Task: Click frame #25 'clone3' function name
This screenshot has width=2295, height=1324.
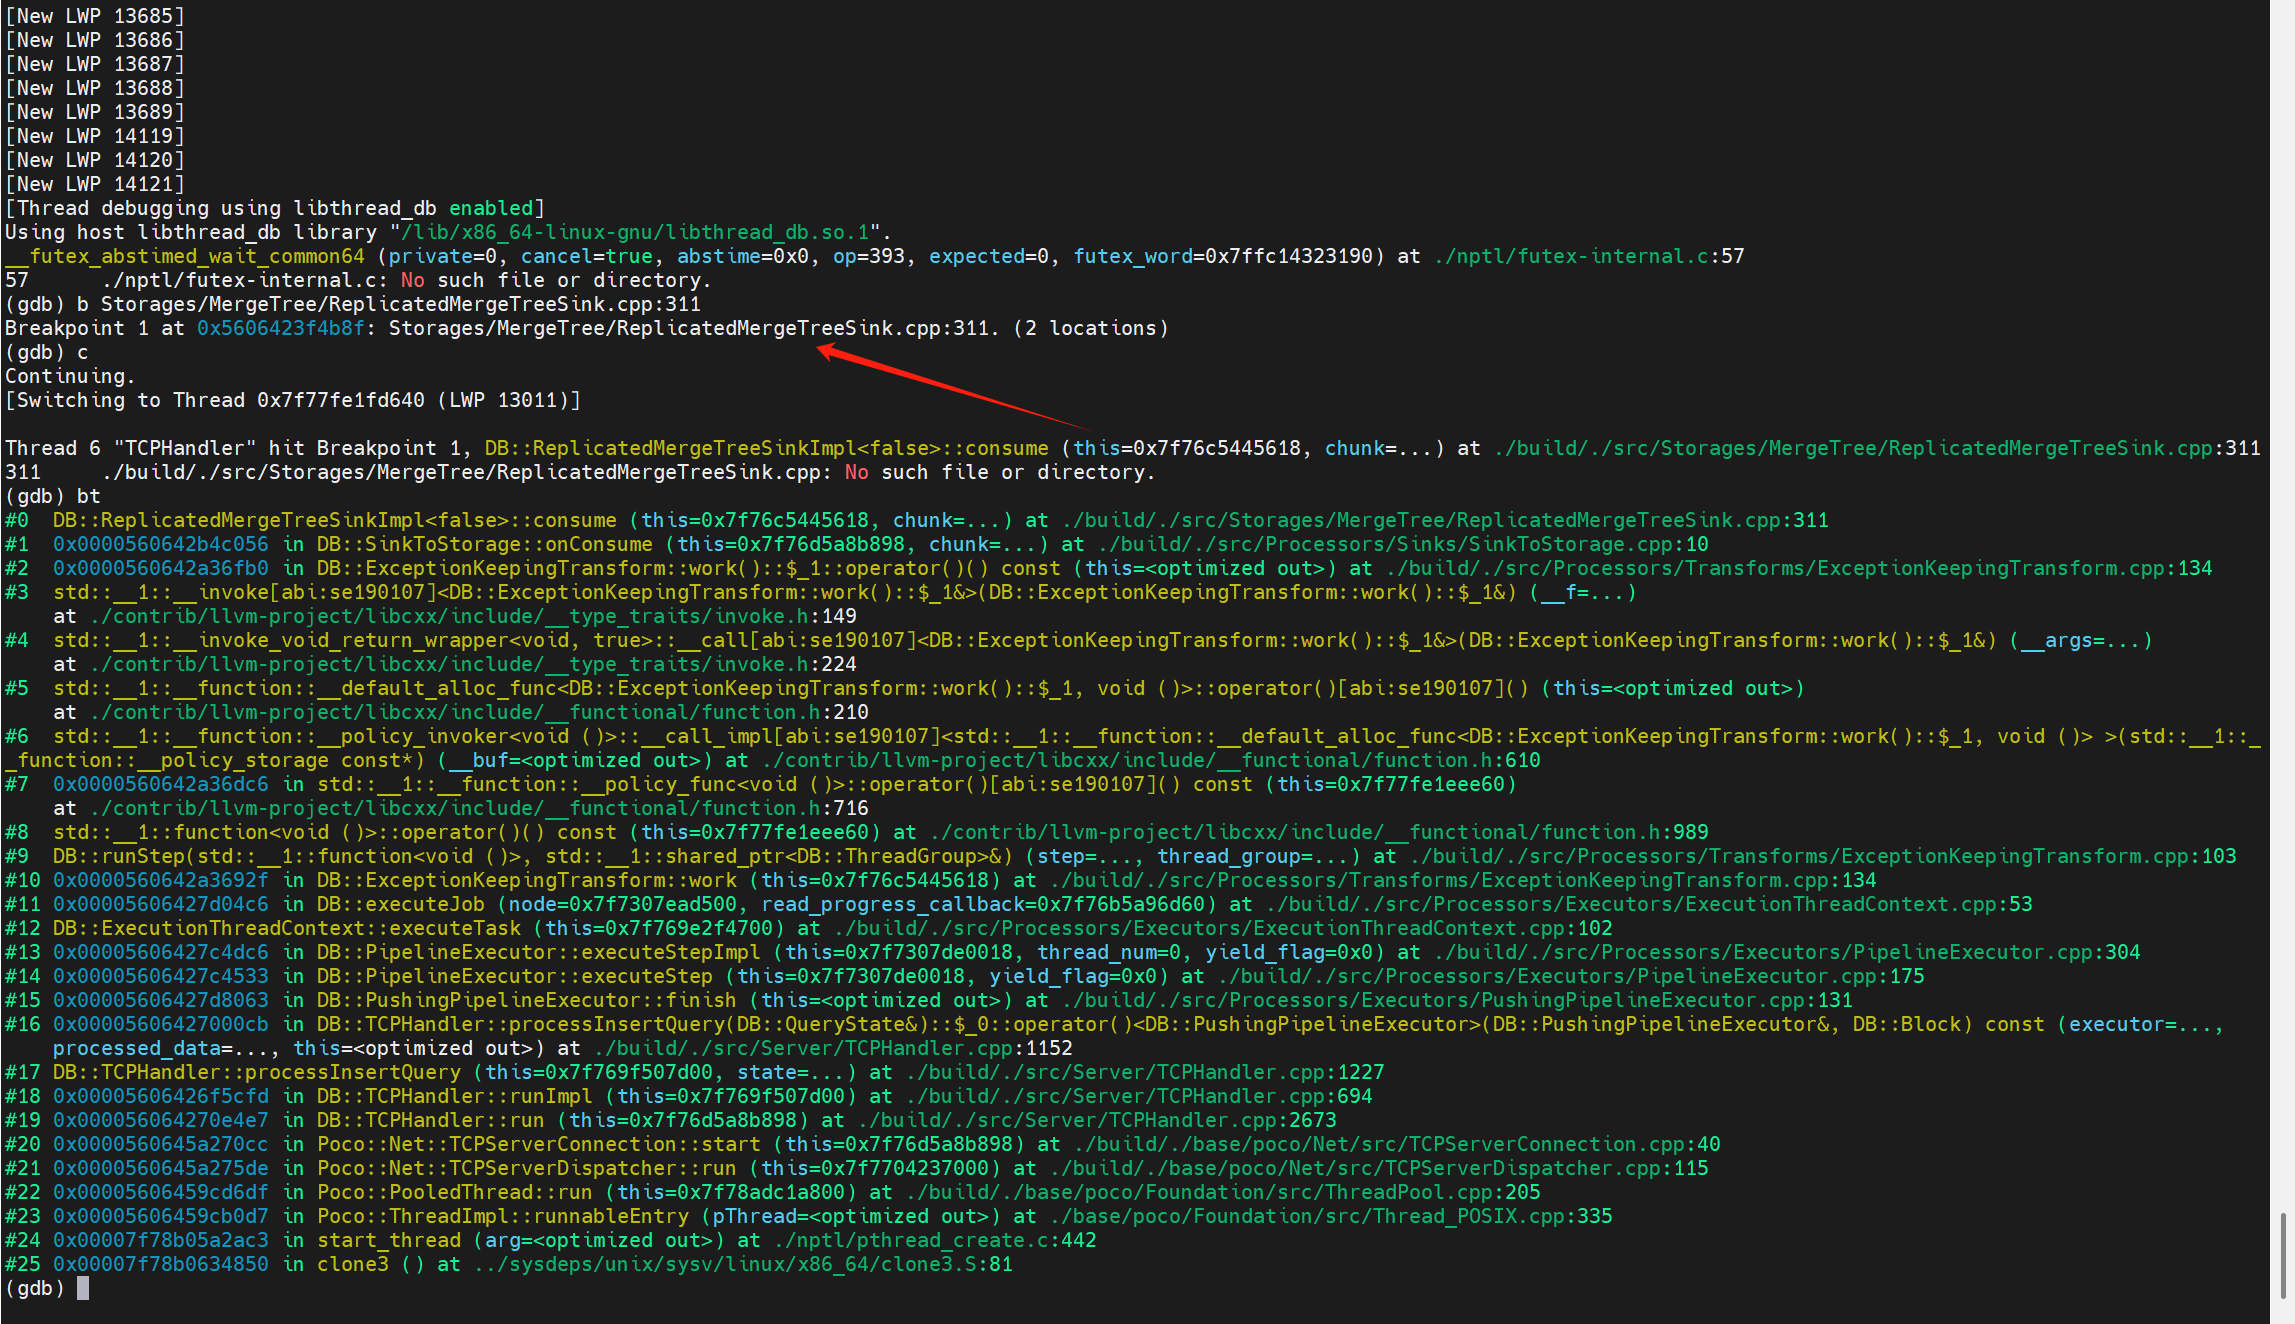Action: (x=353, y=1264)
